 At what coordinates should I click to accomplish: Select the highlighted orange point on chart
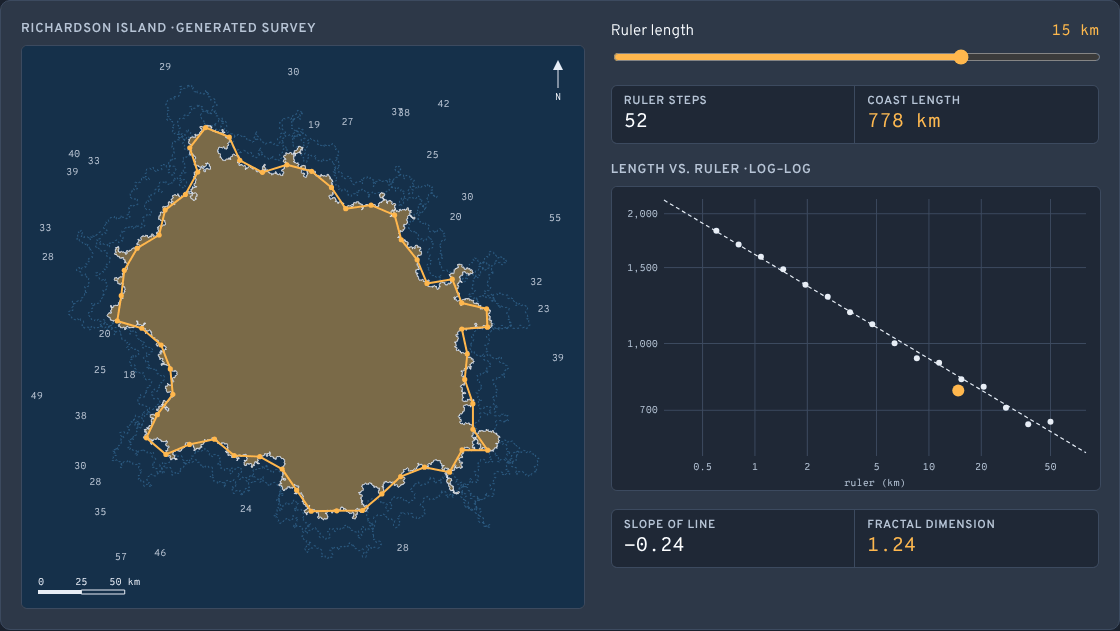click(958, 390)
